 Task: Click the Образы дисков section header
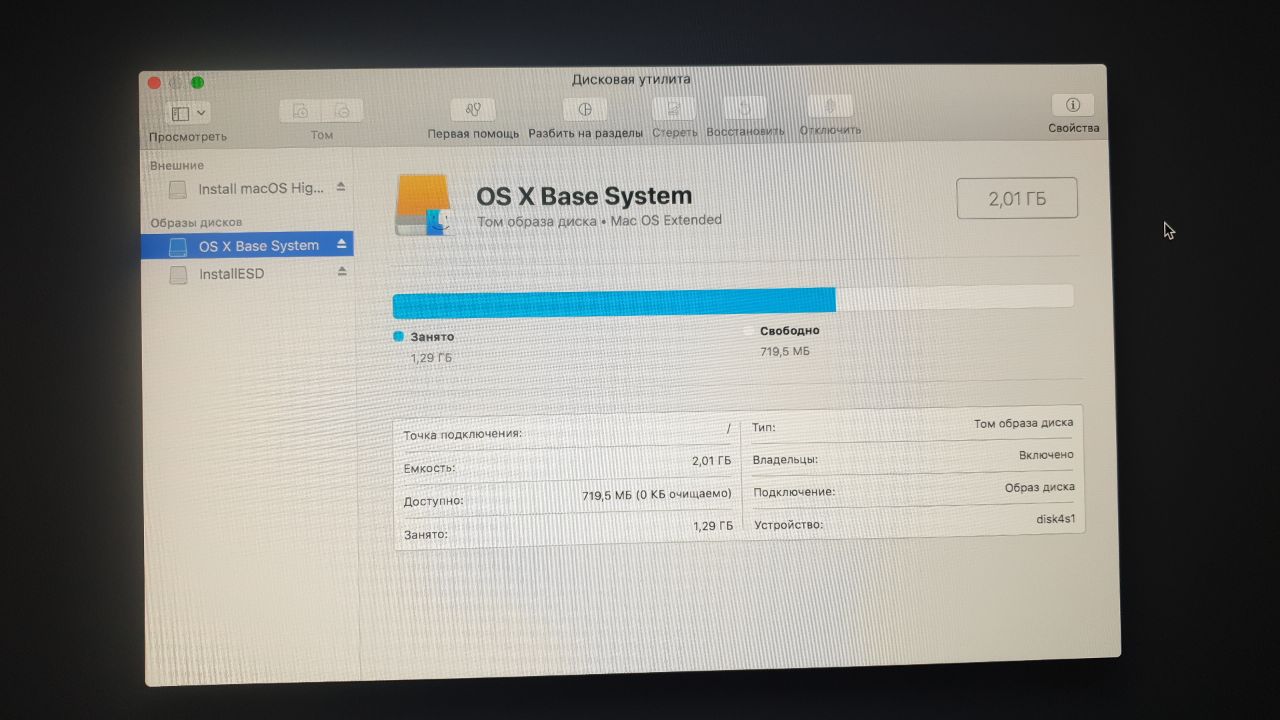point(196,222)
